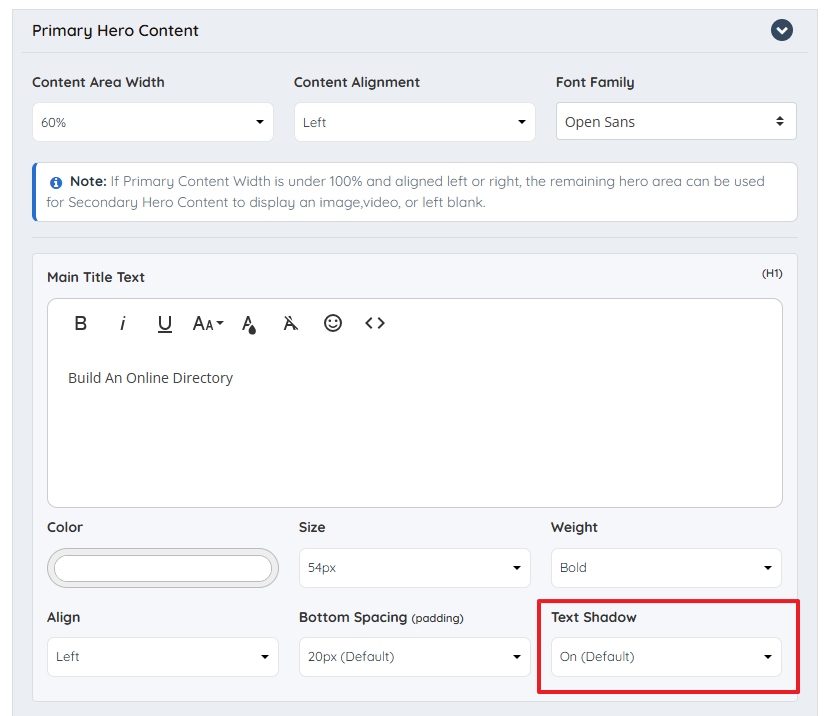Open the Align dropdown under Main Title
This screenshot has height=716, width=830.
[x=163, y=657]
